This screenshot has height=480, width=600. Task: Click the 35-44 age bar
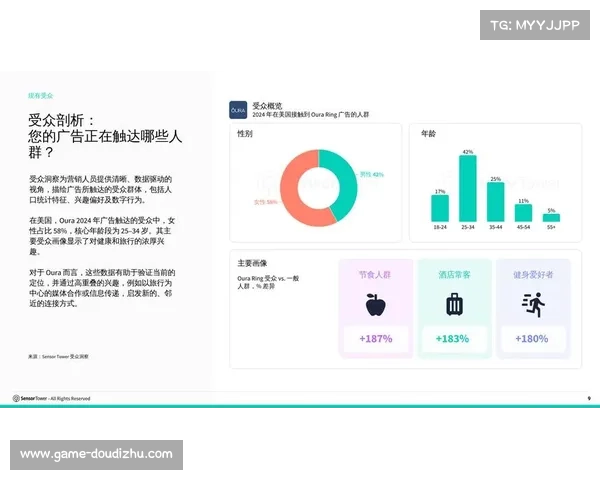coord(496,202)
